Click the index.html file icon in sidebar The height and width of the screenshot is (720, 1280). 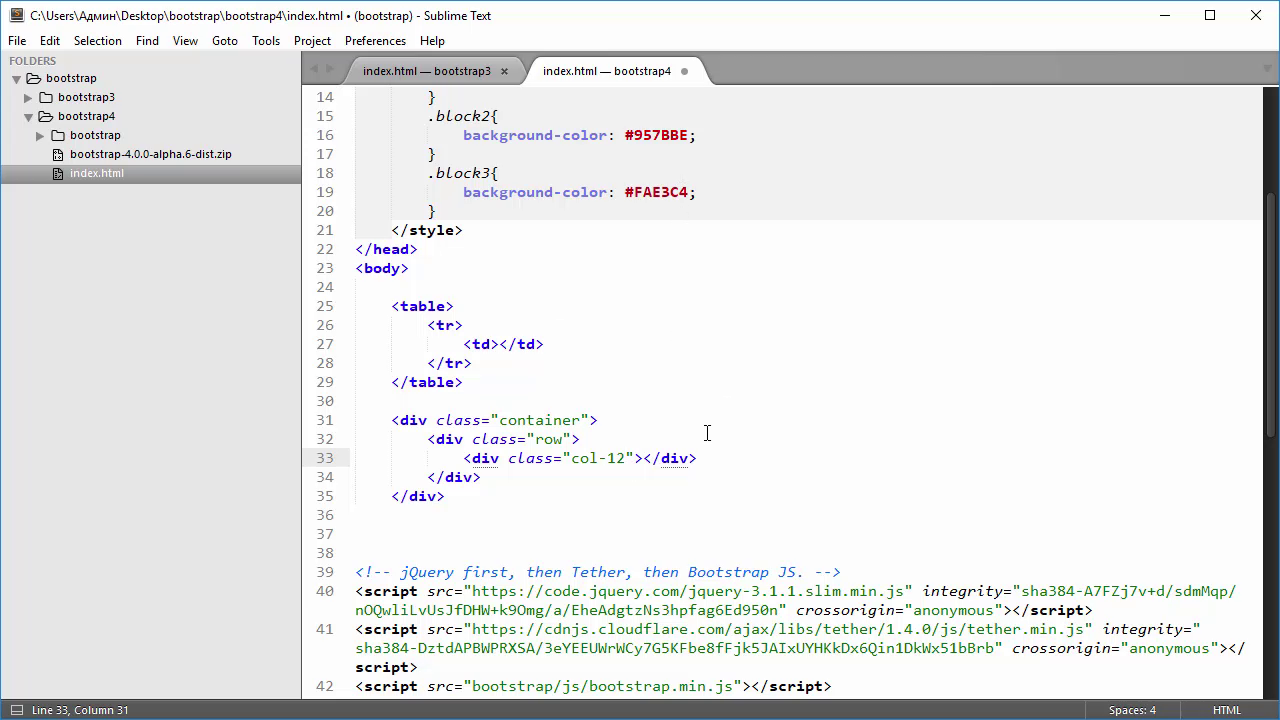coord(58,173)
